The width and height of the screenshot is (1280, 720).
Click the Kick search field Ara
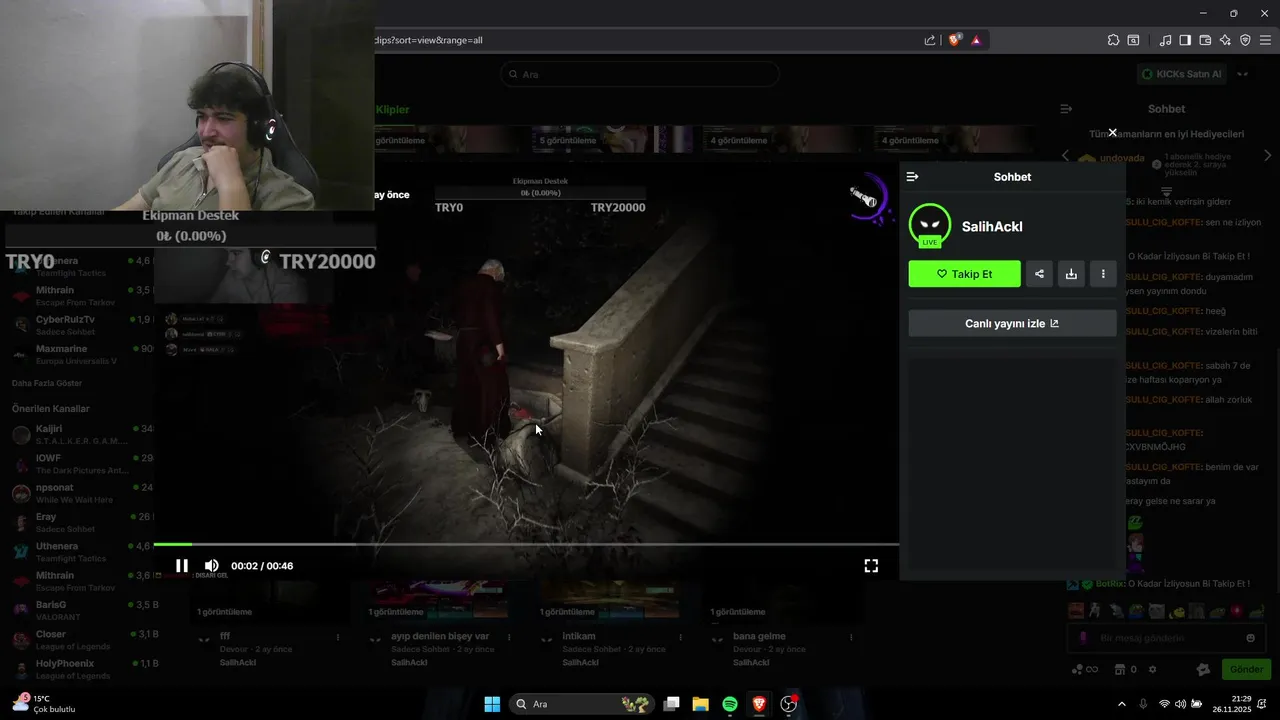(640, 74)
